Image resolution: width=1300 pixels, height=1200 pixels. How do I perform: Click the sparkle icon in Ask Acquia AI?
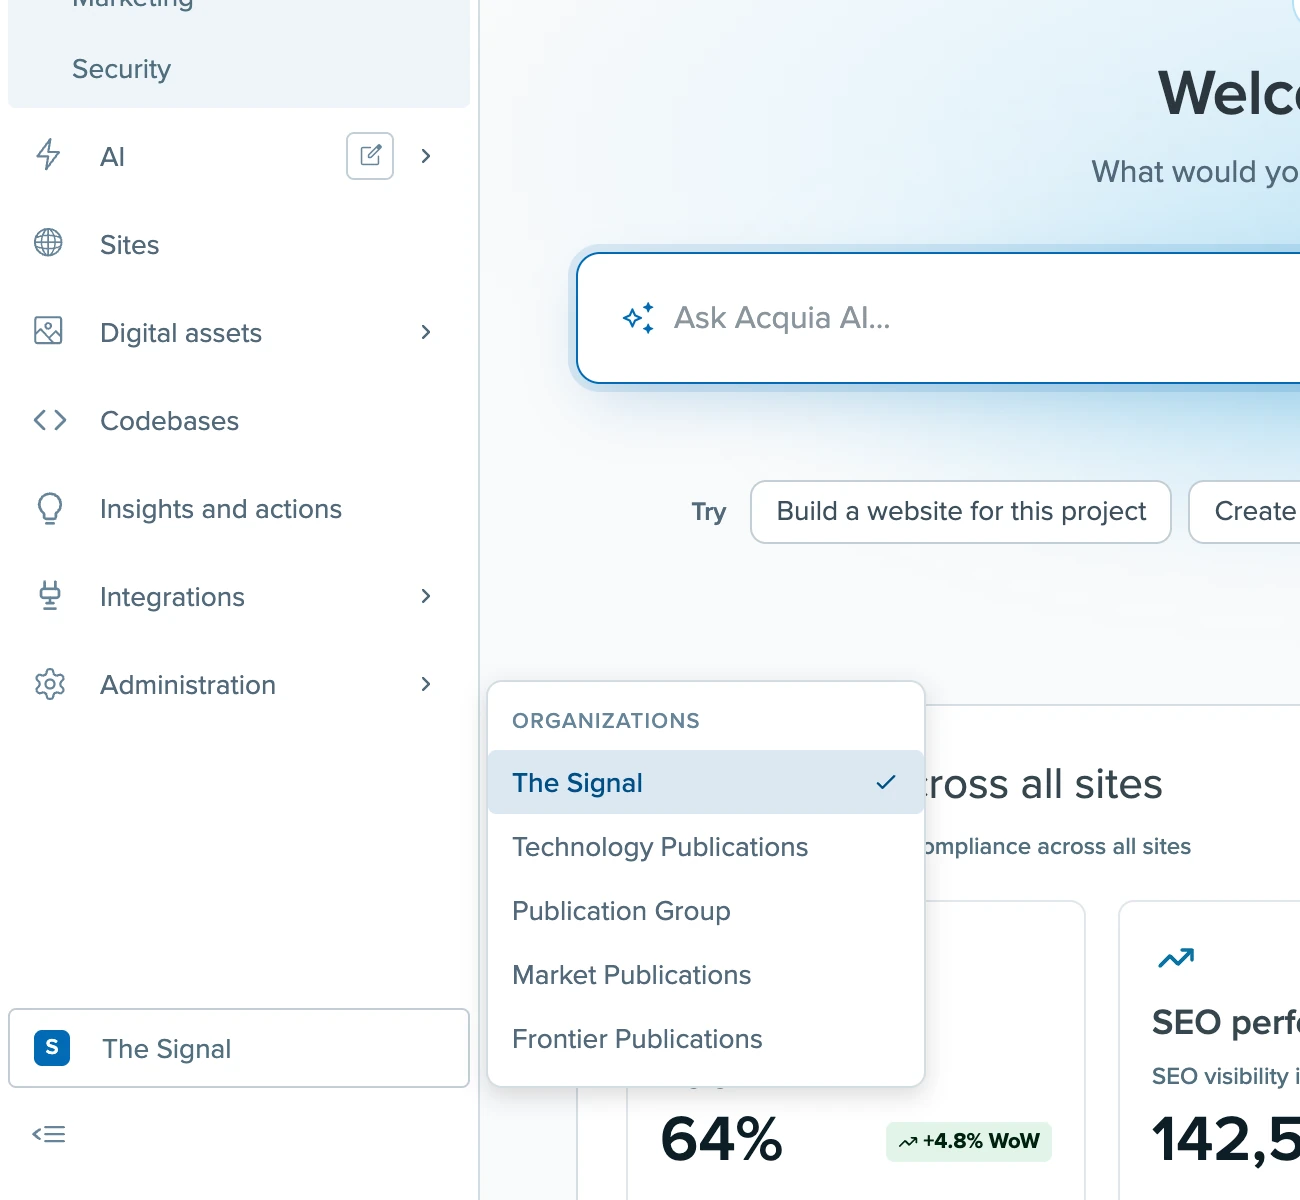click(639, 318)
